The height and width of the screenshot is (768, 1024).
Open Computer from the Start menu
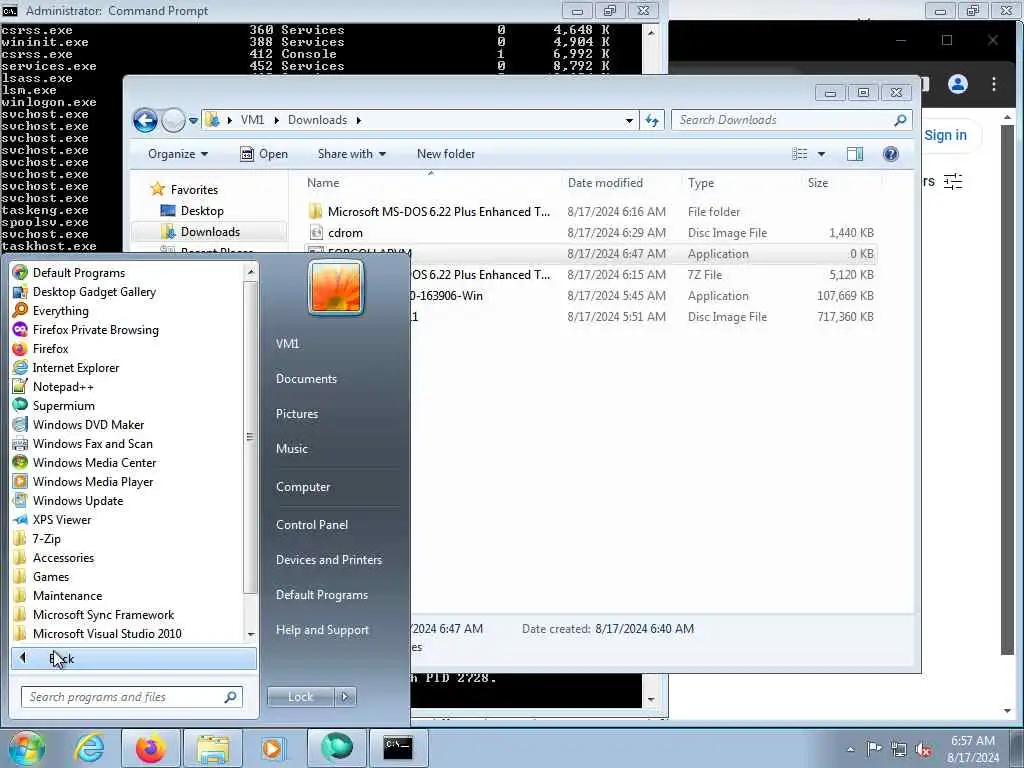click(303, 487)
